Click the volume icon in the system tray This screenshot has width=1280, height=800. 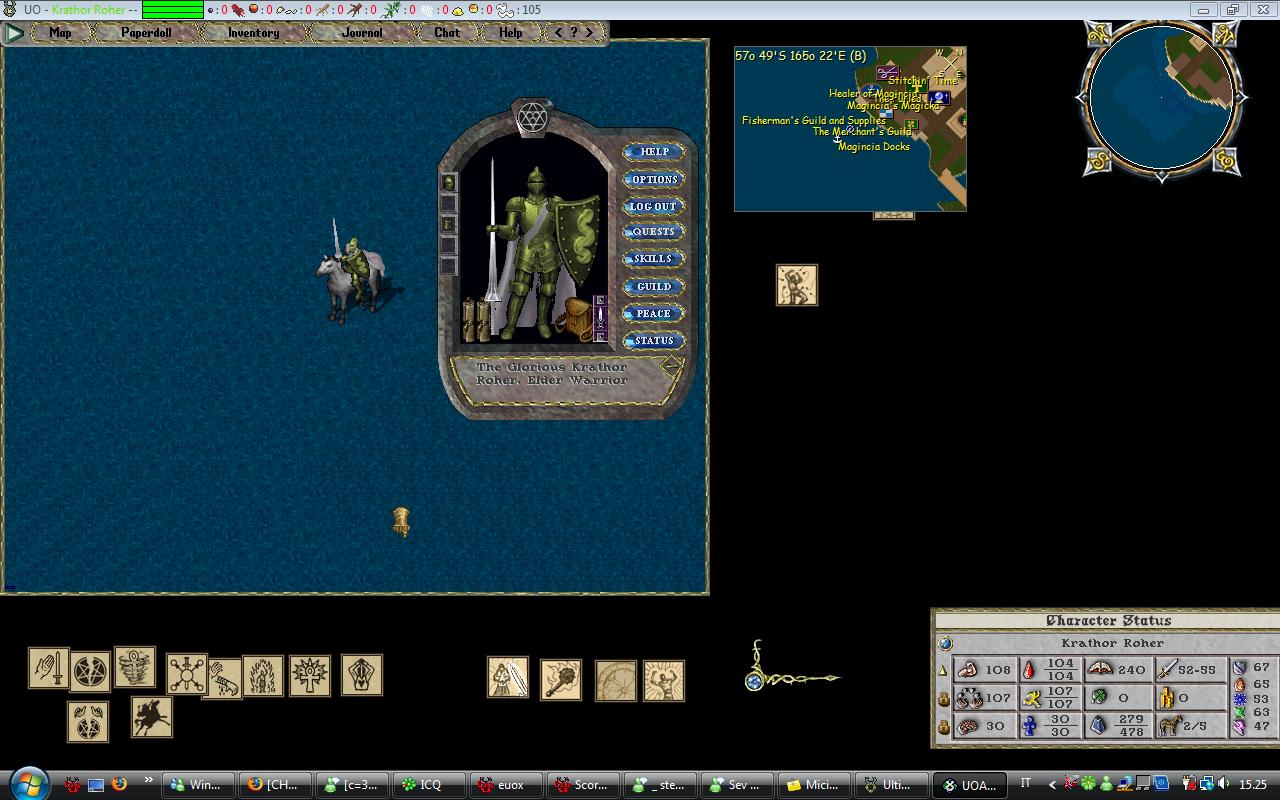click(x=1224, y=784)
